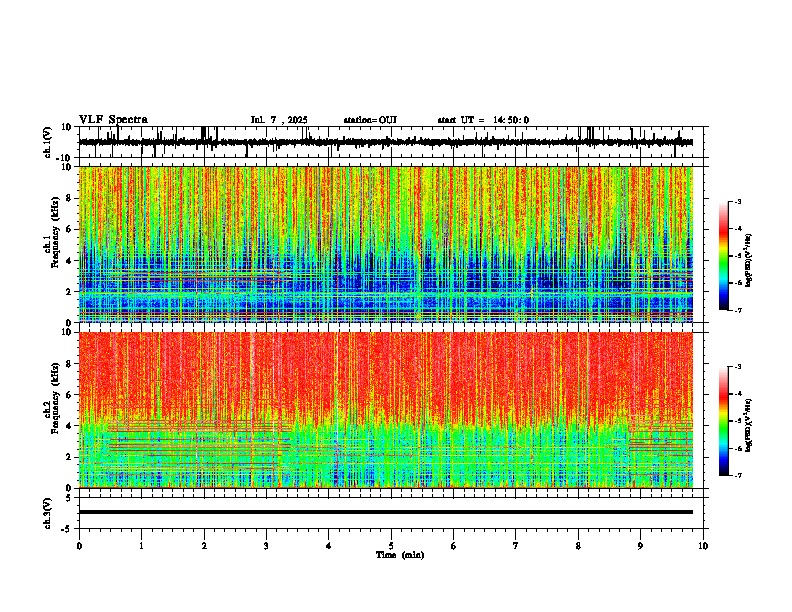Click the "8" tick on the time axis

tap(578, 546)
